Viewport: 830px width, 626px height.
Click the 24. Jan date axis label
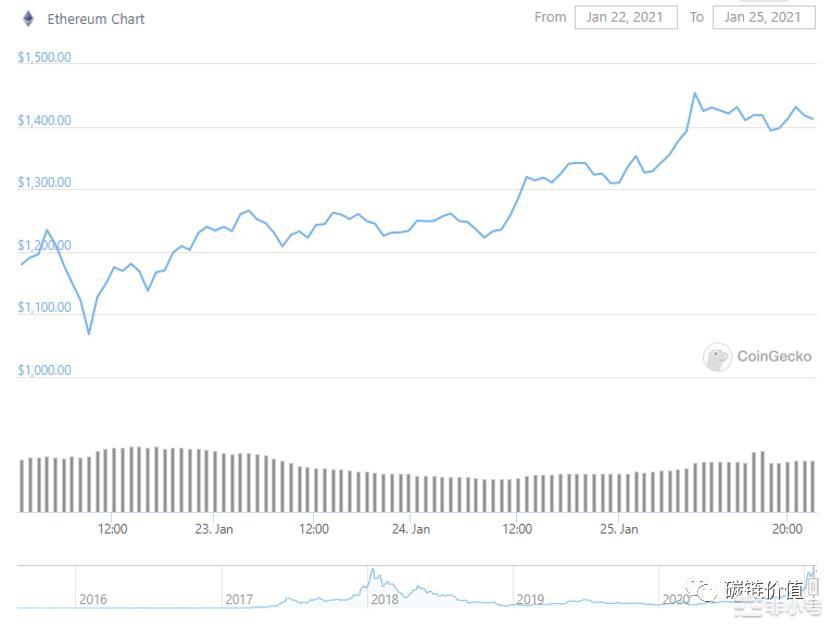click(x=411, y=529)
